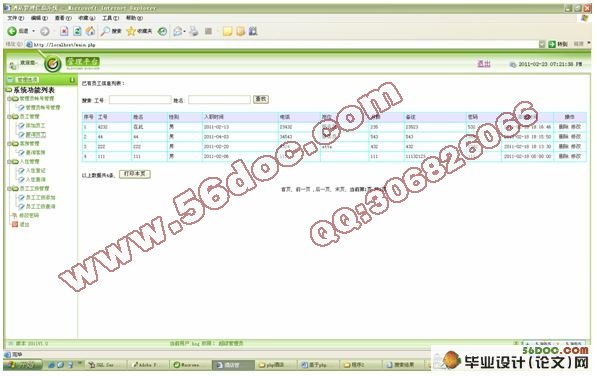The height and width of the screenshot is (376, 597).
Task: Click the down arrow icon on sidebar header
Action: click(x=72, y=80)
